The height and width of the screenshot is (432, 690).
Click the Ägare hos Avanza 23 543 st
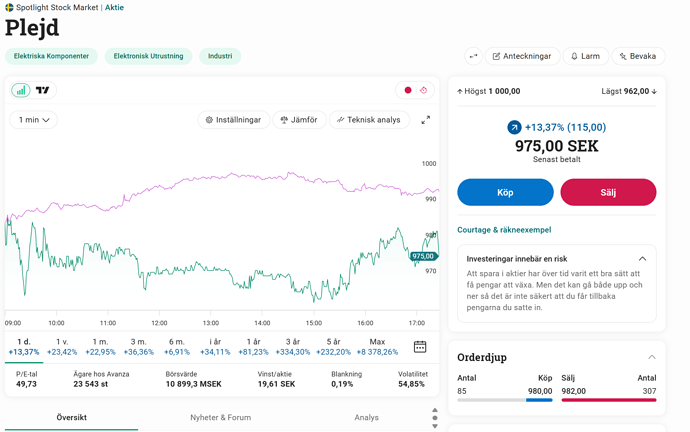click(x=91, y=384)
